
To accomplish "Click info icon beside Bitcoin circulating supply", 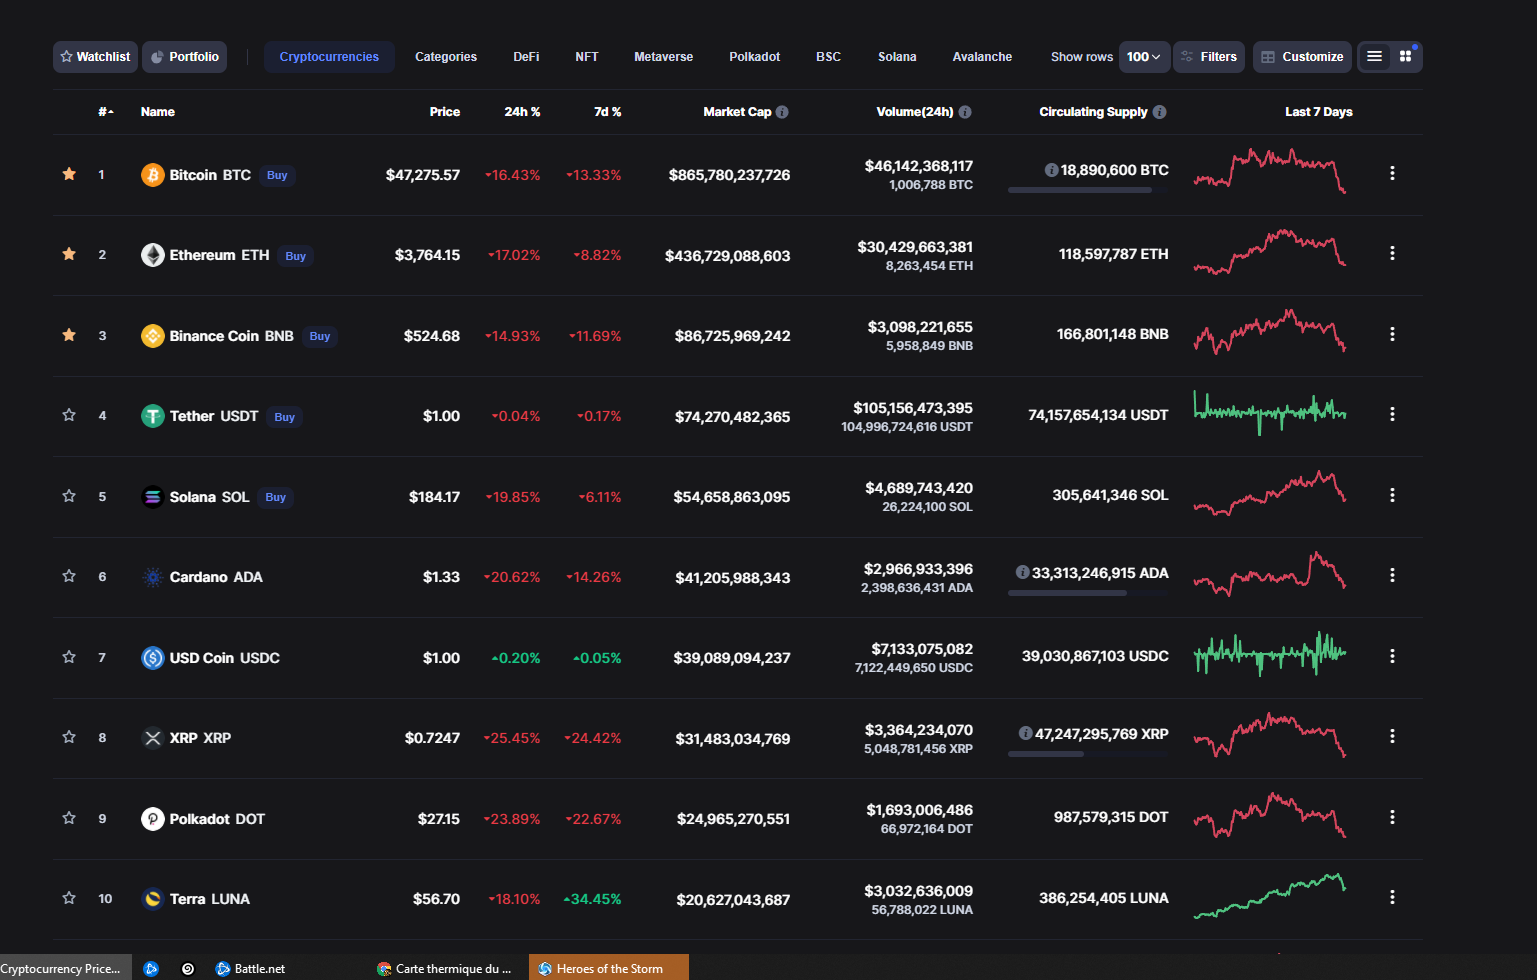I will (1051, 170).
